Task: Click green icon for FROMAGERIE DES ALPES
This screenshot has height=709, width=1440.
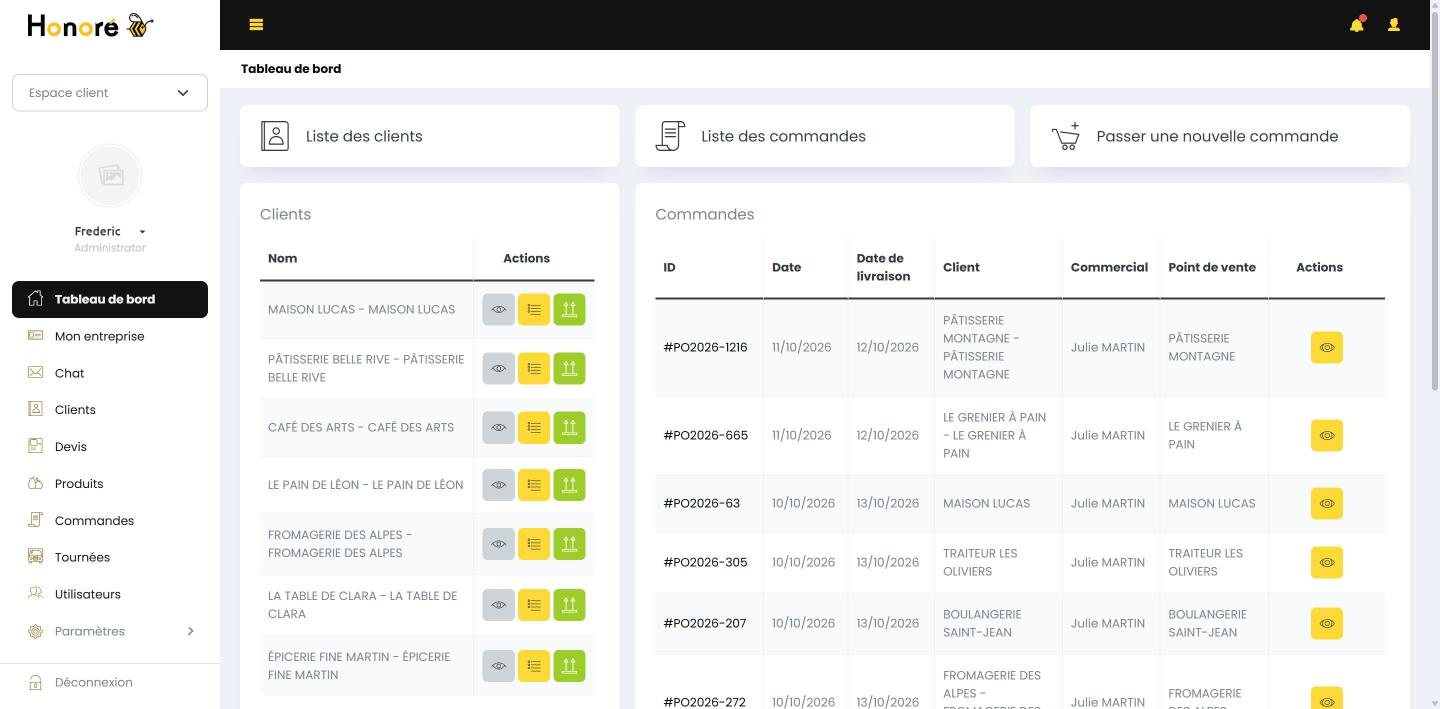Action: click(x=569, y=544)
